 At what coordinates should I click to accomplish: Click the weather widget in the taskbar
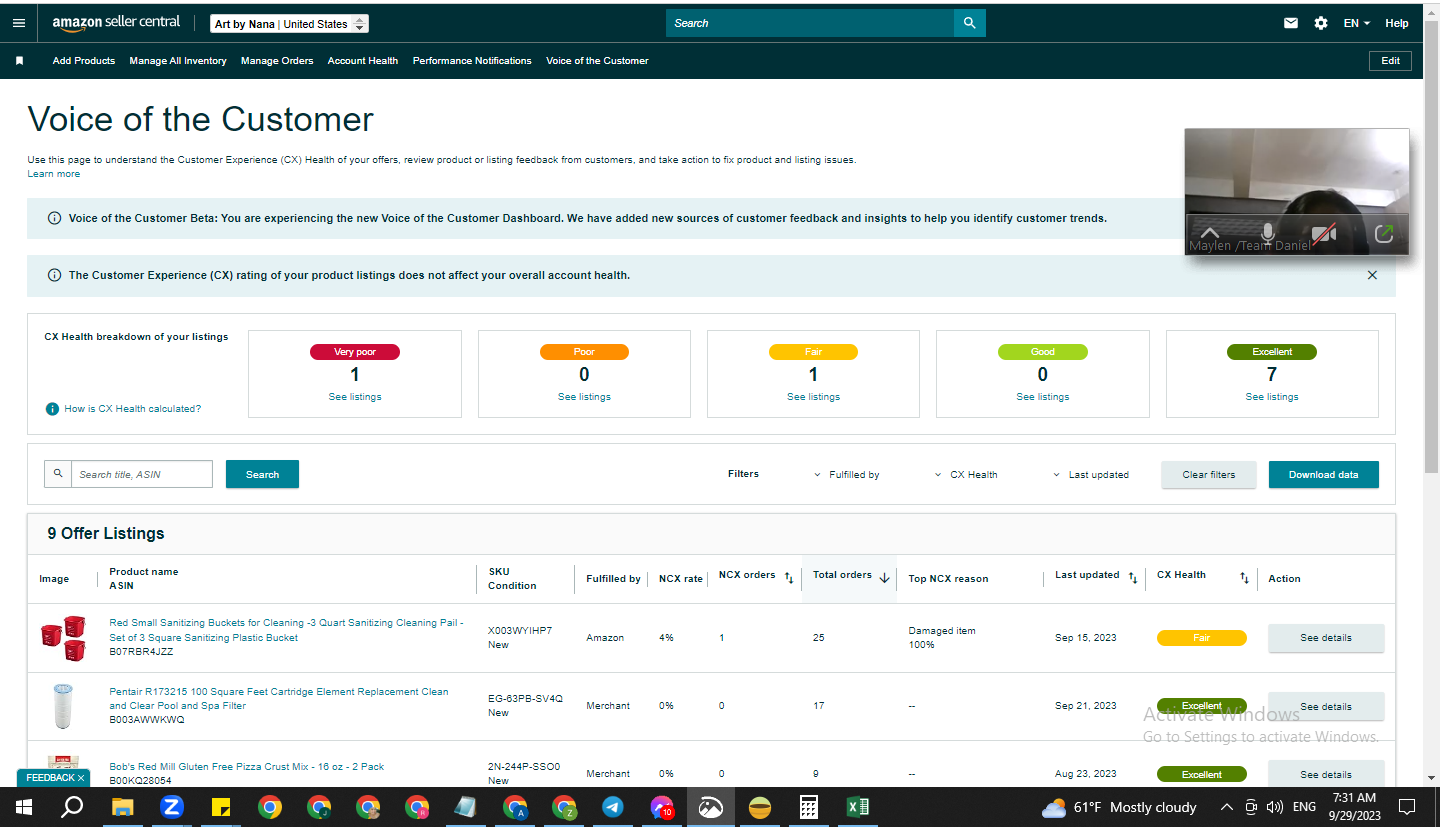pyautogui.click(x=1119, y=807)
